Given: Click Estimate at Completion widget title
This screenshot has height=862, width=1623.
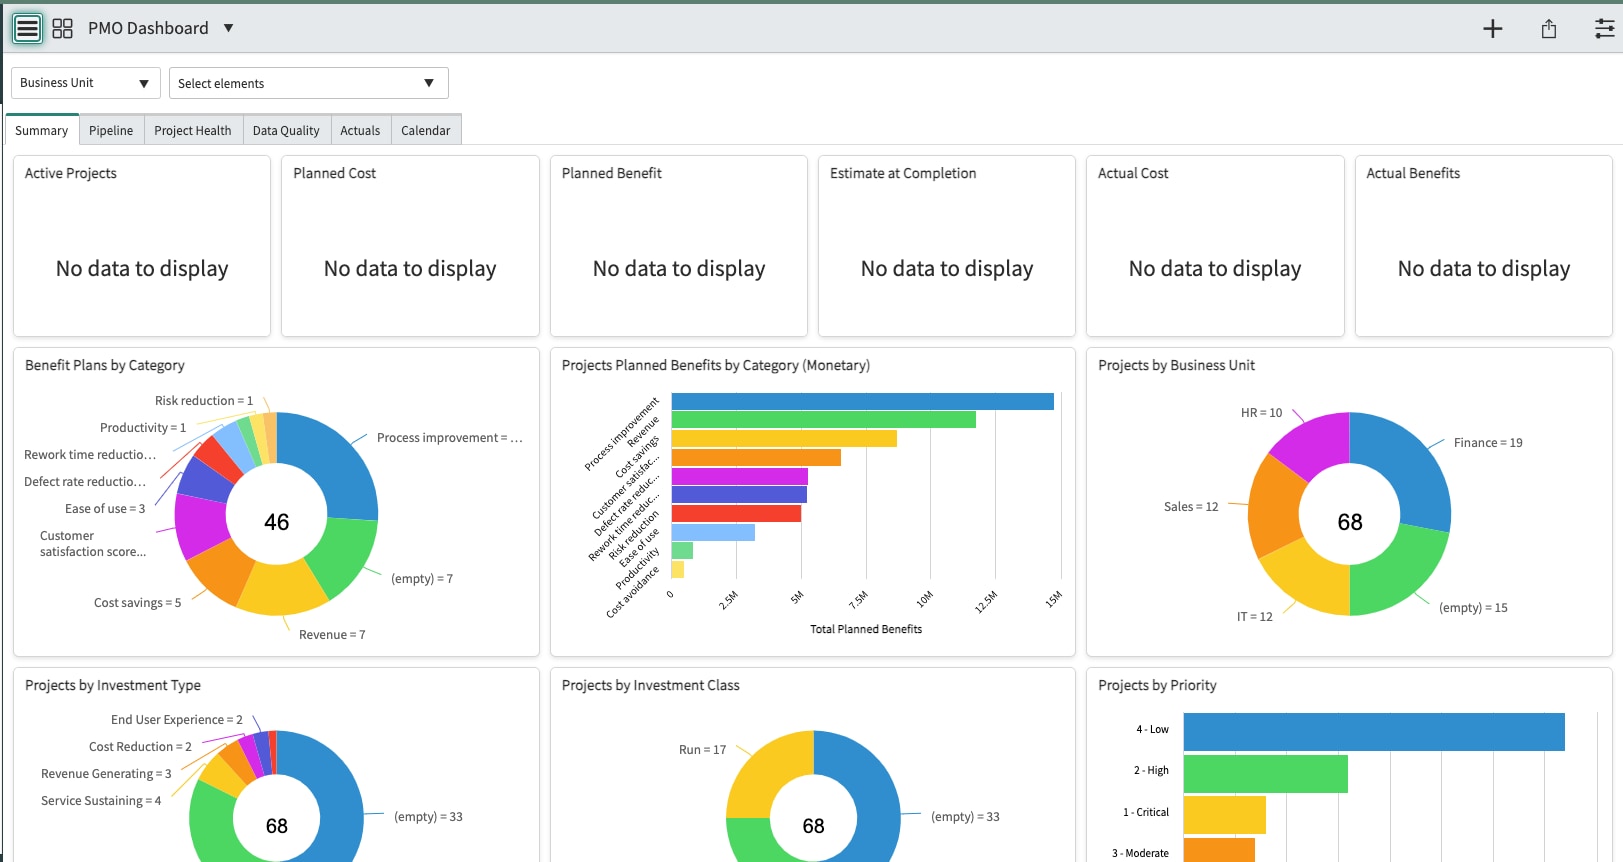Looking at the screenshot, I should tap(903, 173).
